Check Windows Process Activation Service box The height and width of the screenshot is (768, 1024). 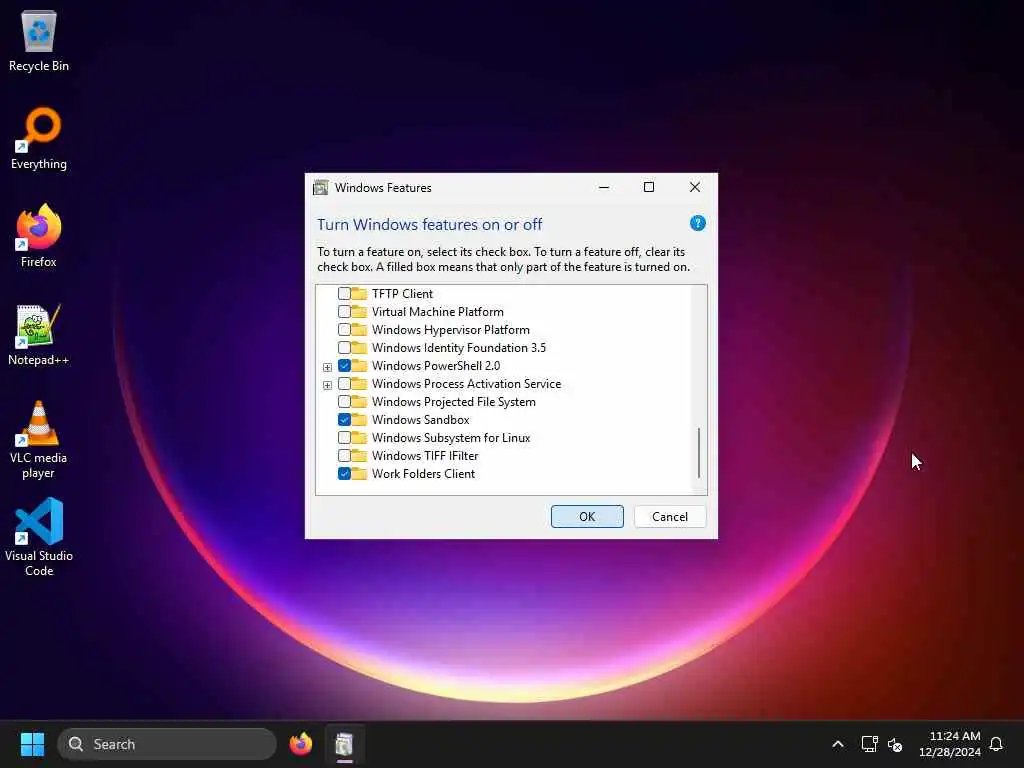(344, 383)
